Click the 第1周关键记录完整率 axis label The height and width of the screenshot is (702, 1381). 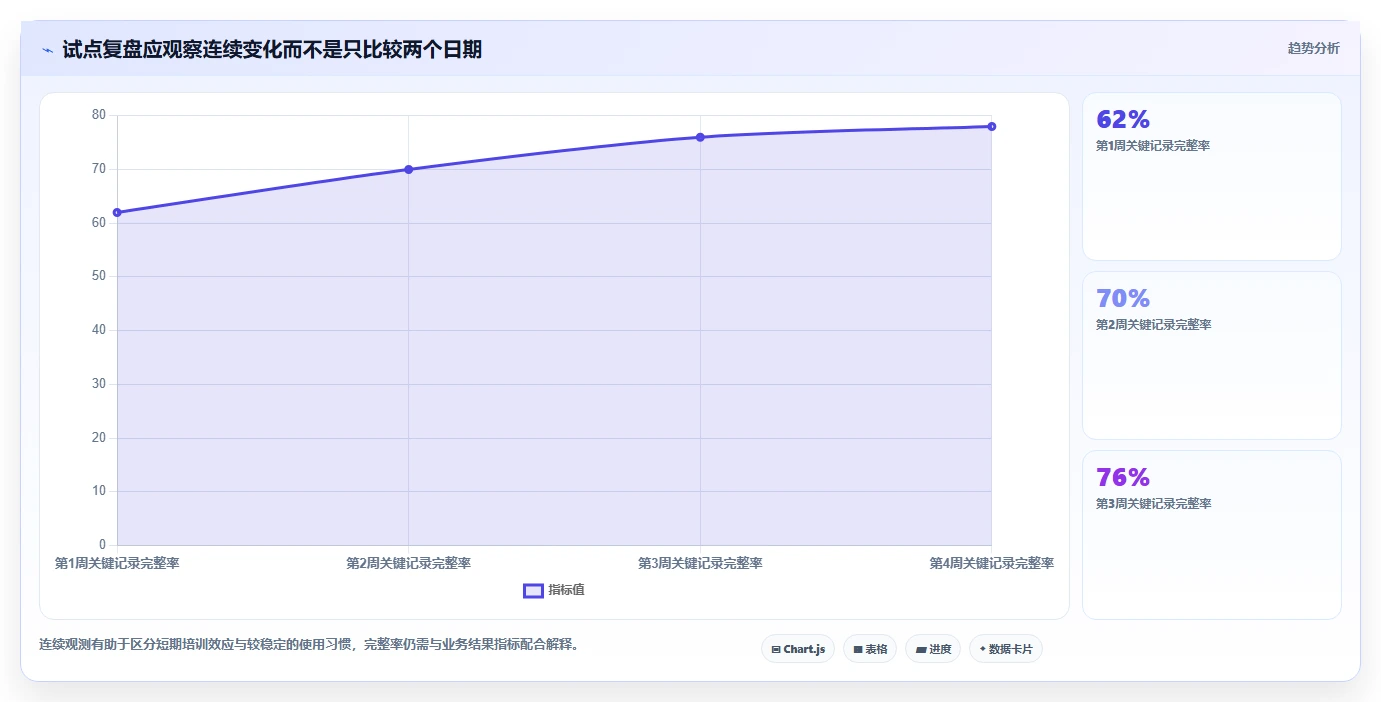click(117, 563)
